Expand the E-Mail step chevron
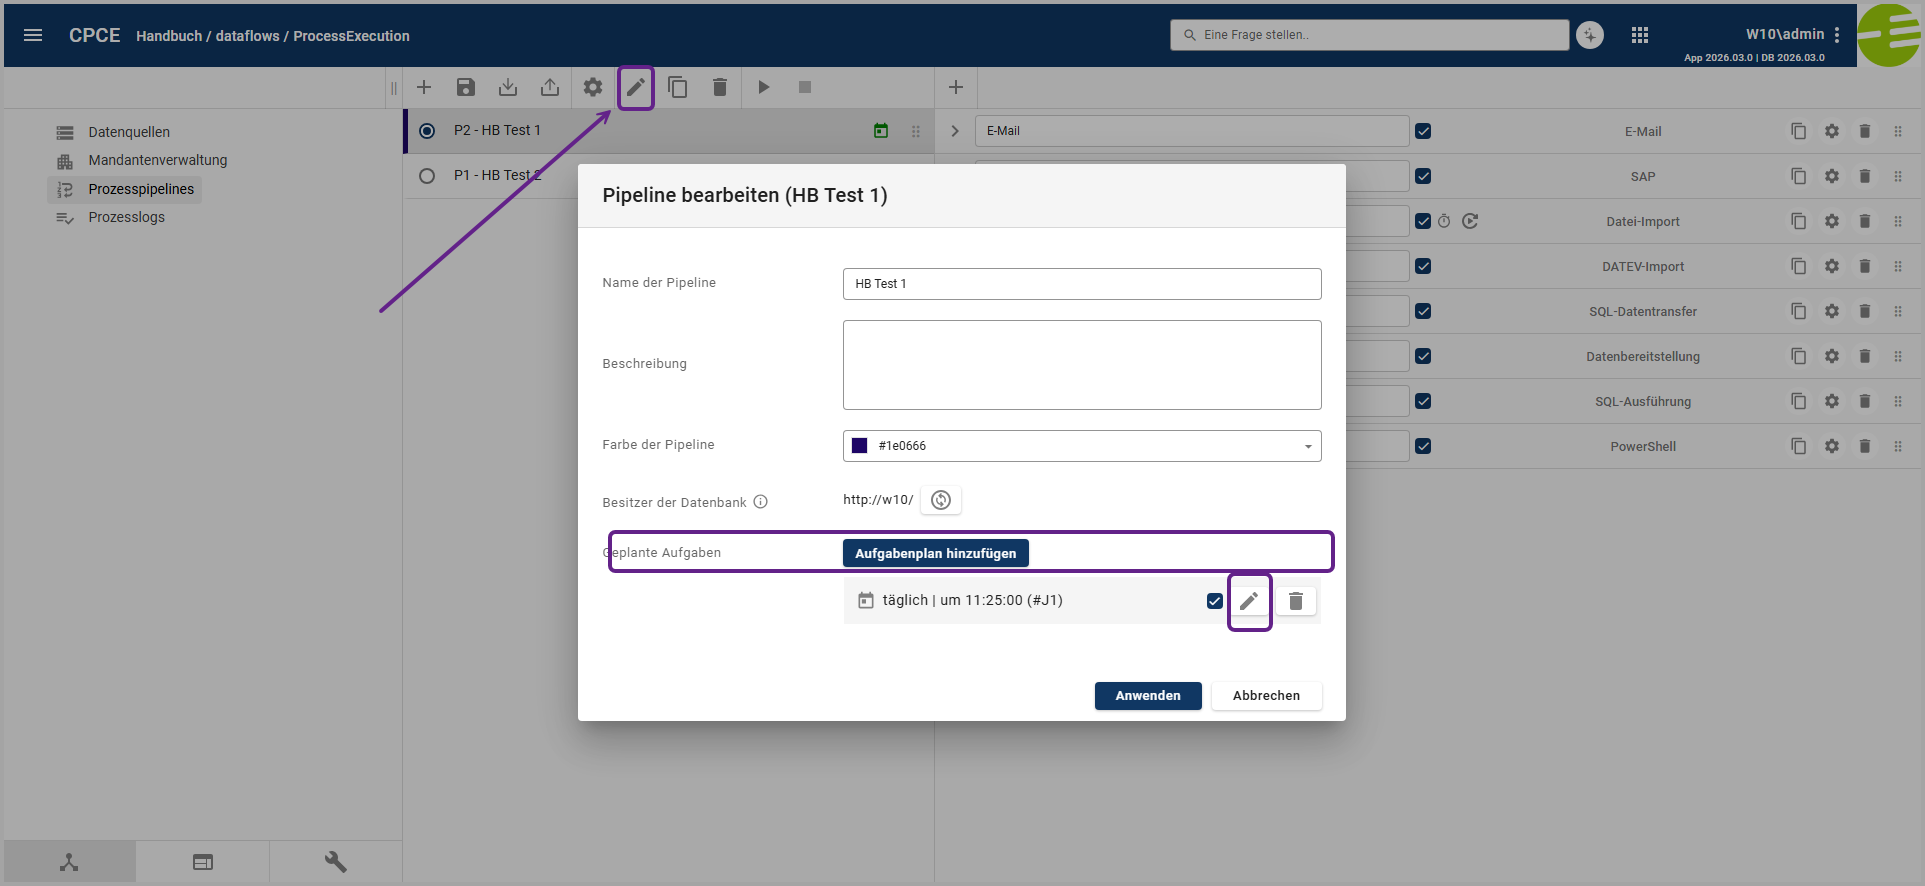 click(955, 131)
